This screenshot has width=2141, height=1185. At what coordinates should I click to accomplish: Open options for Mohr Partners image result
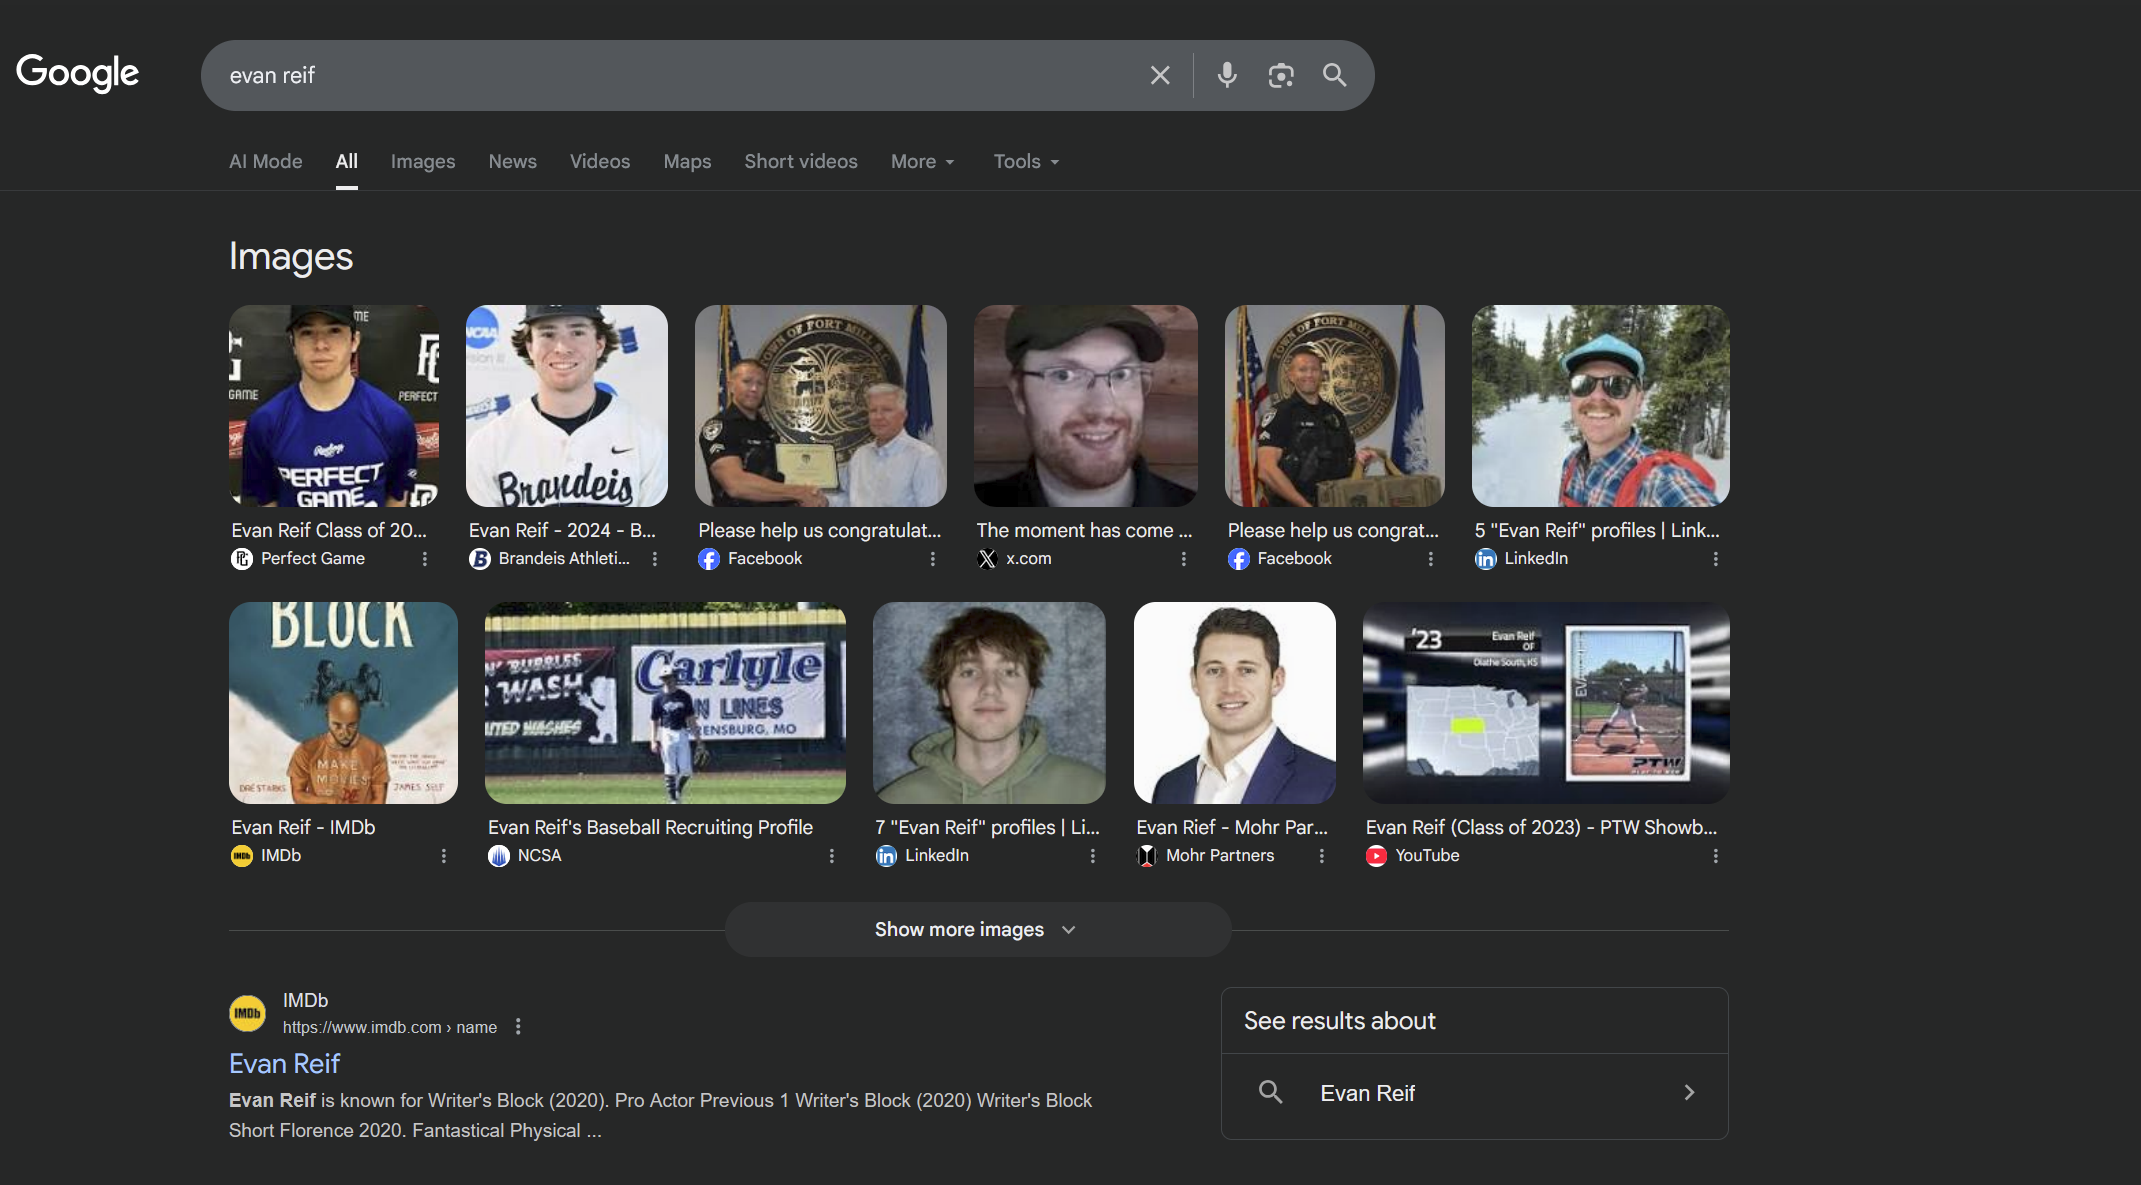tap(1321, 856)
